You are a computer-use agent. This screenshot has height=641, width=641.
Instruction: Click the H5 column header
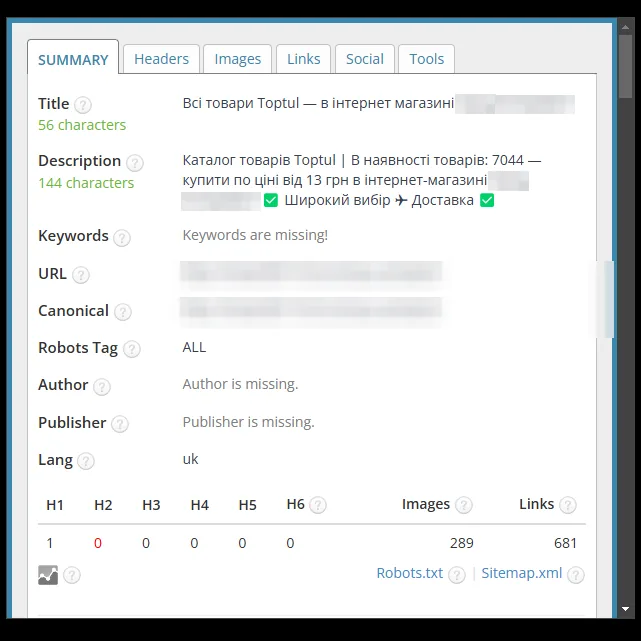click(247, 505)
